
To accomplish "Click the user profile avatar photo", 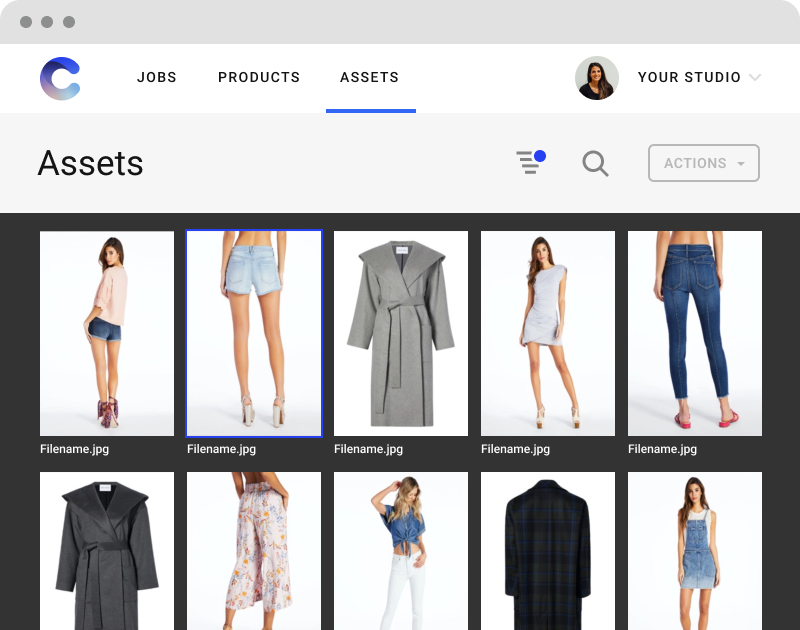I will click(x=597, y=78).
